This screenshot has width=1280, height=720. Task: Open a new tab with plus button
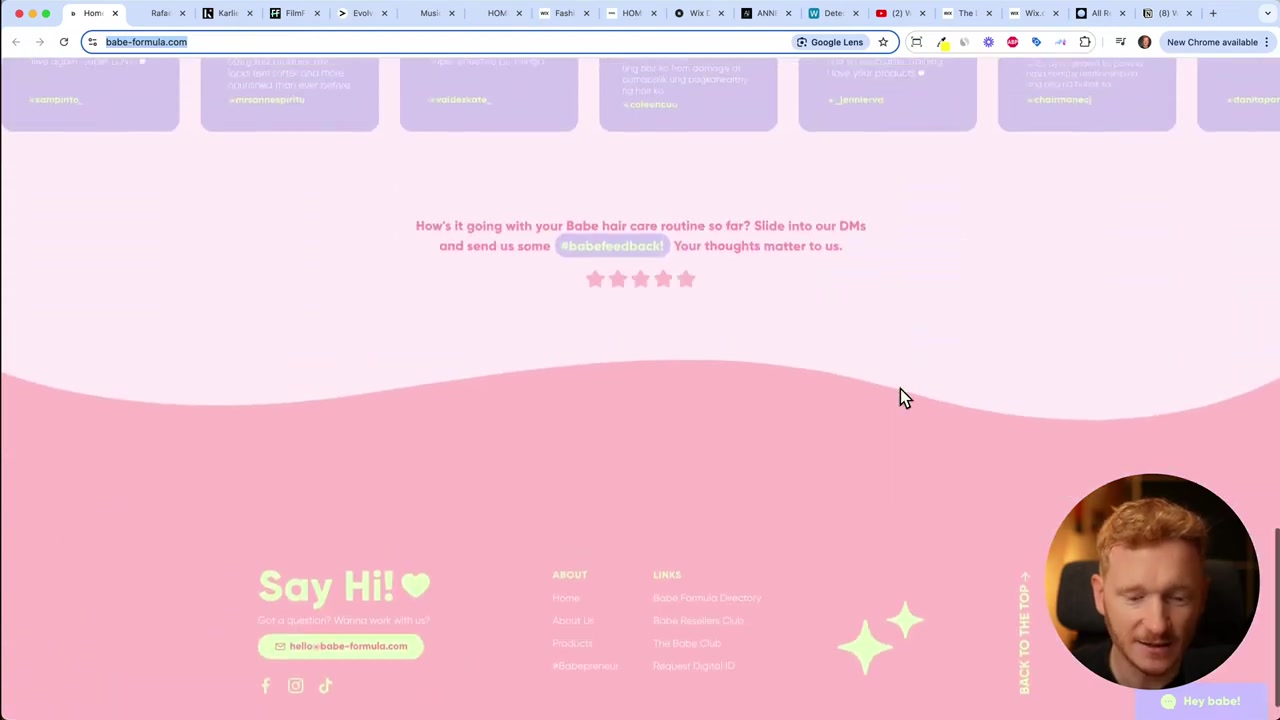tap(1213, 13)
